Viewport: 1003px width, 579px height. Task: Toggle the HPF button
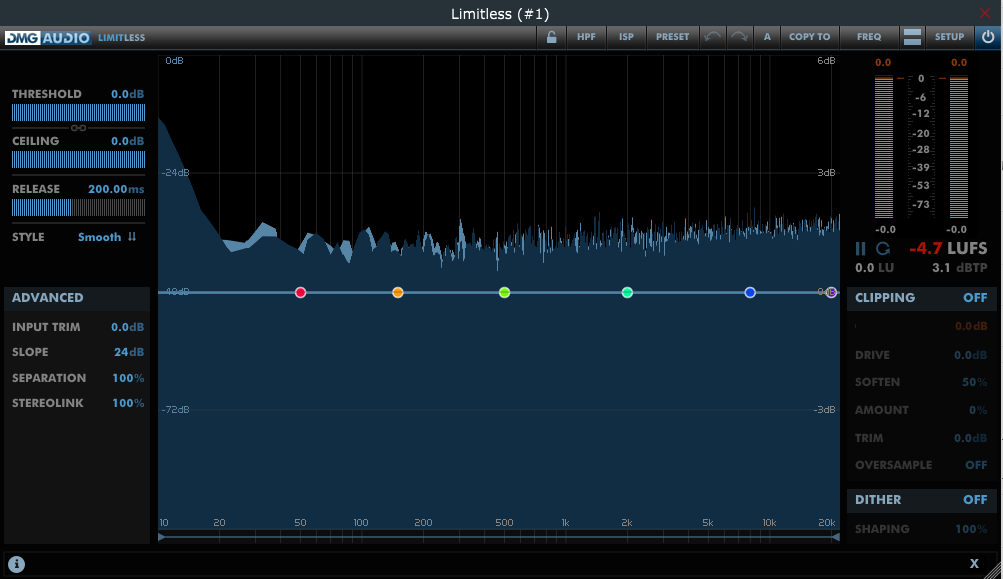point(586,37)
